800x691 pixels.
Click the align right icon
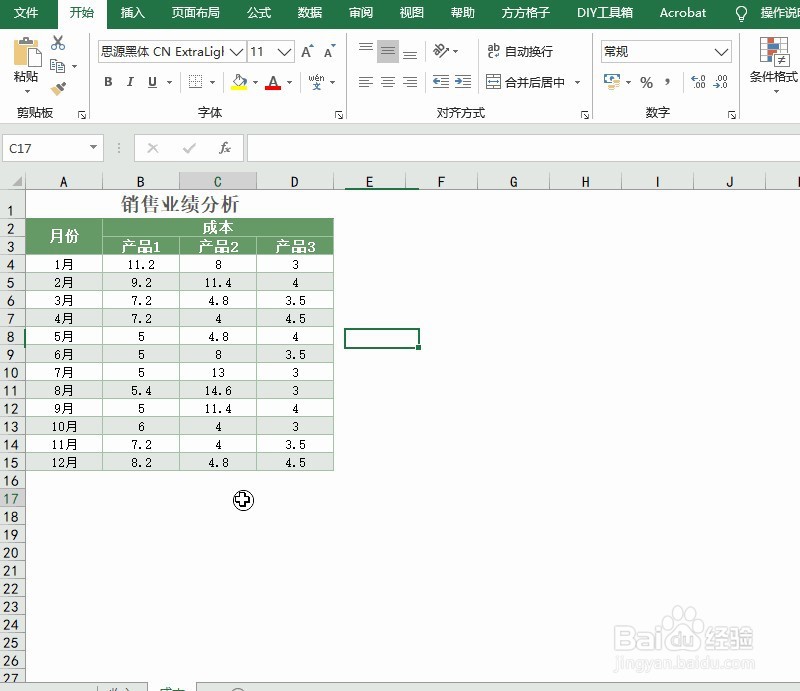click(x=410, y=82)
